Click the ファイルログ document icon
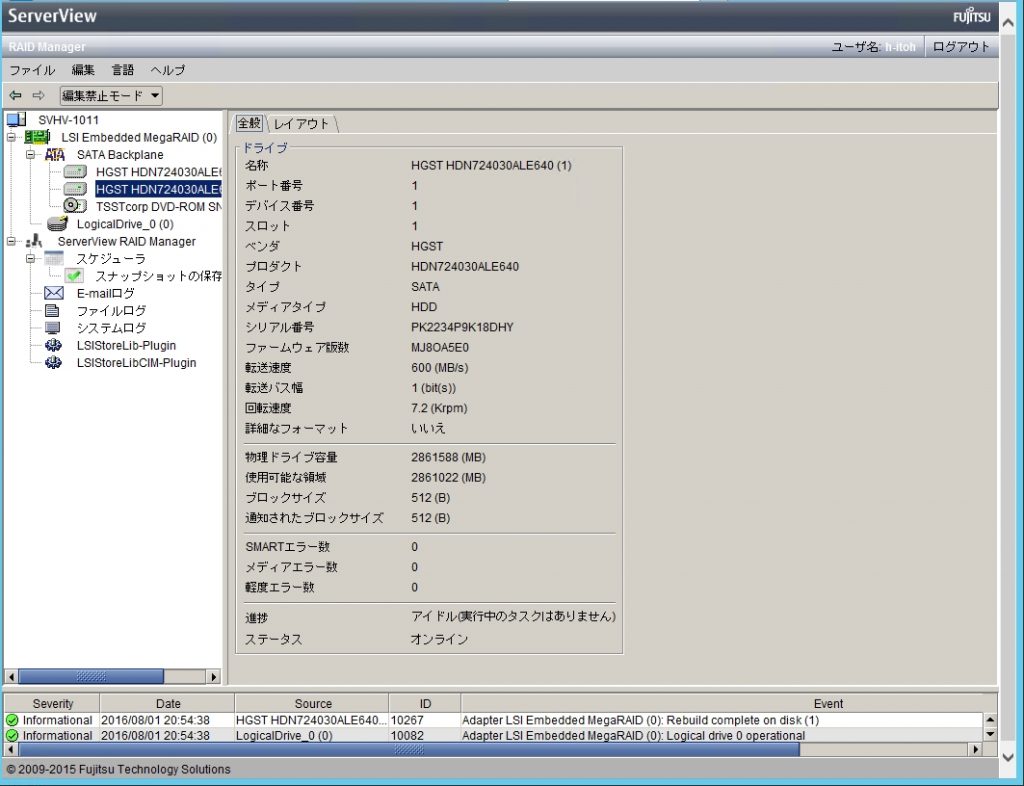 52,311
